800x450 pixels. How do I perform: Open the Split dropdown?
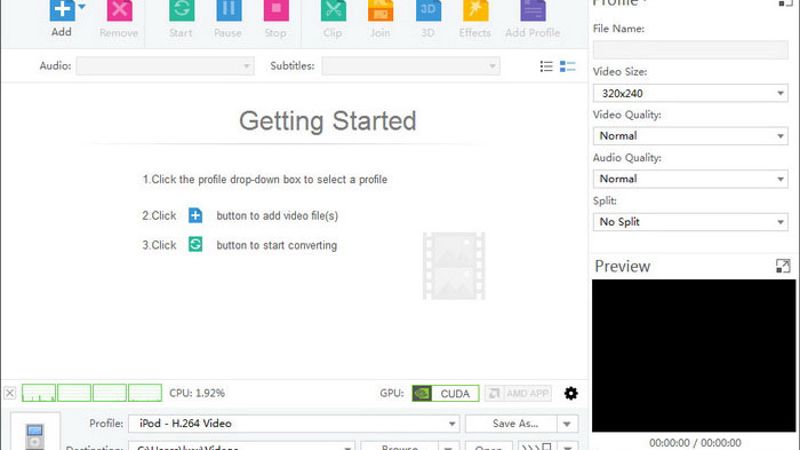690,222
